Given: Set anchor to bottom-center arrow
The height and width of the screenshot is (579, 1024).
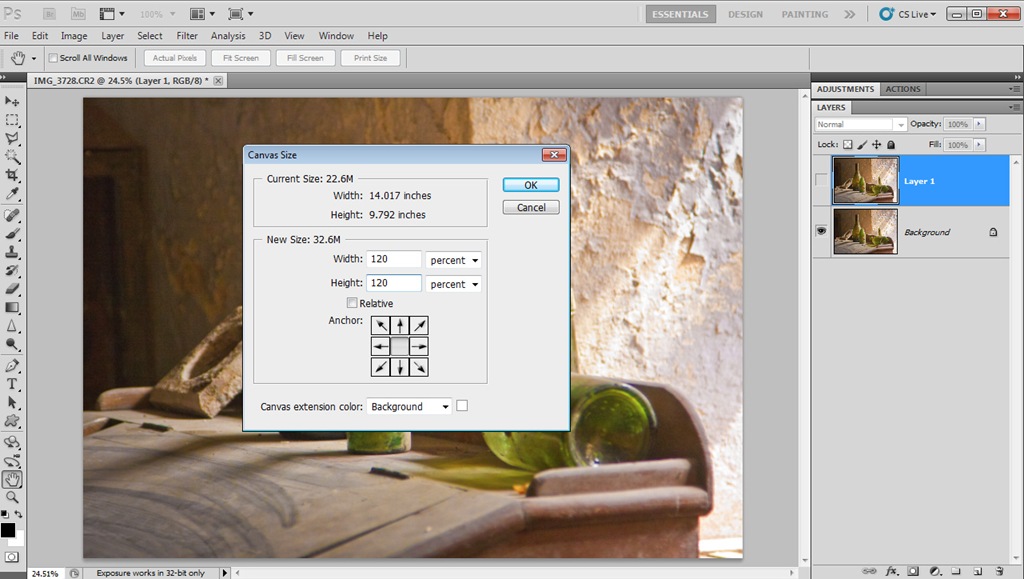Looking at the screenshot, I should point(399,367).
